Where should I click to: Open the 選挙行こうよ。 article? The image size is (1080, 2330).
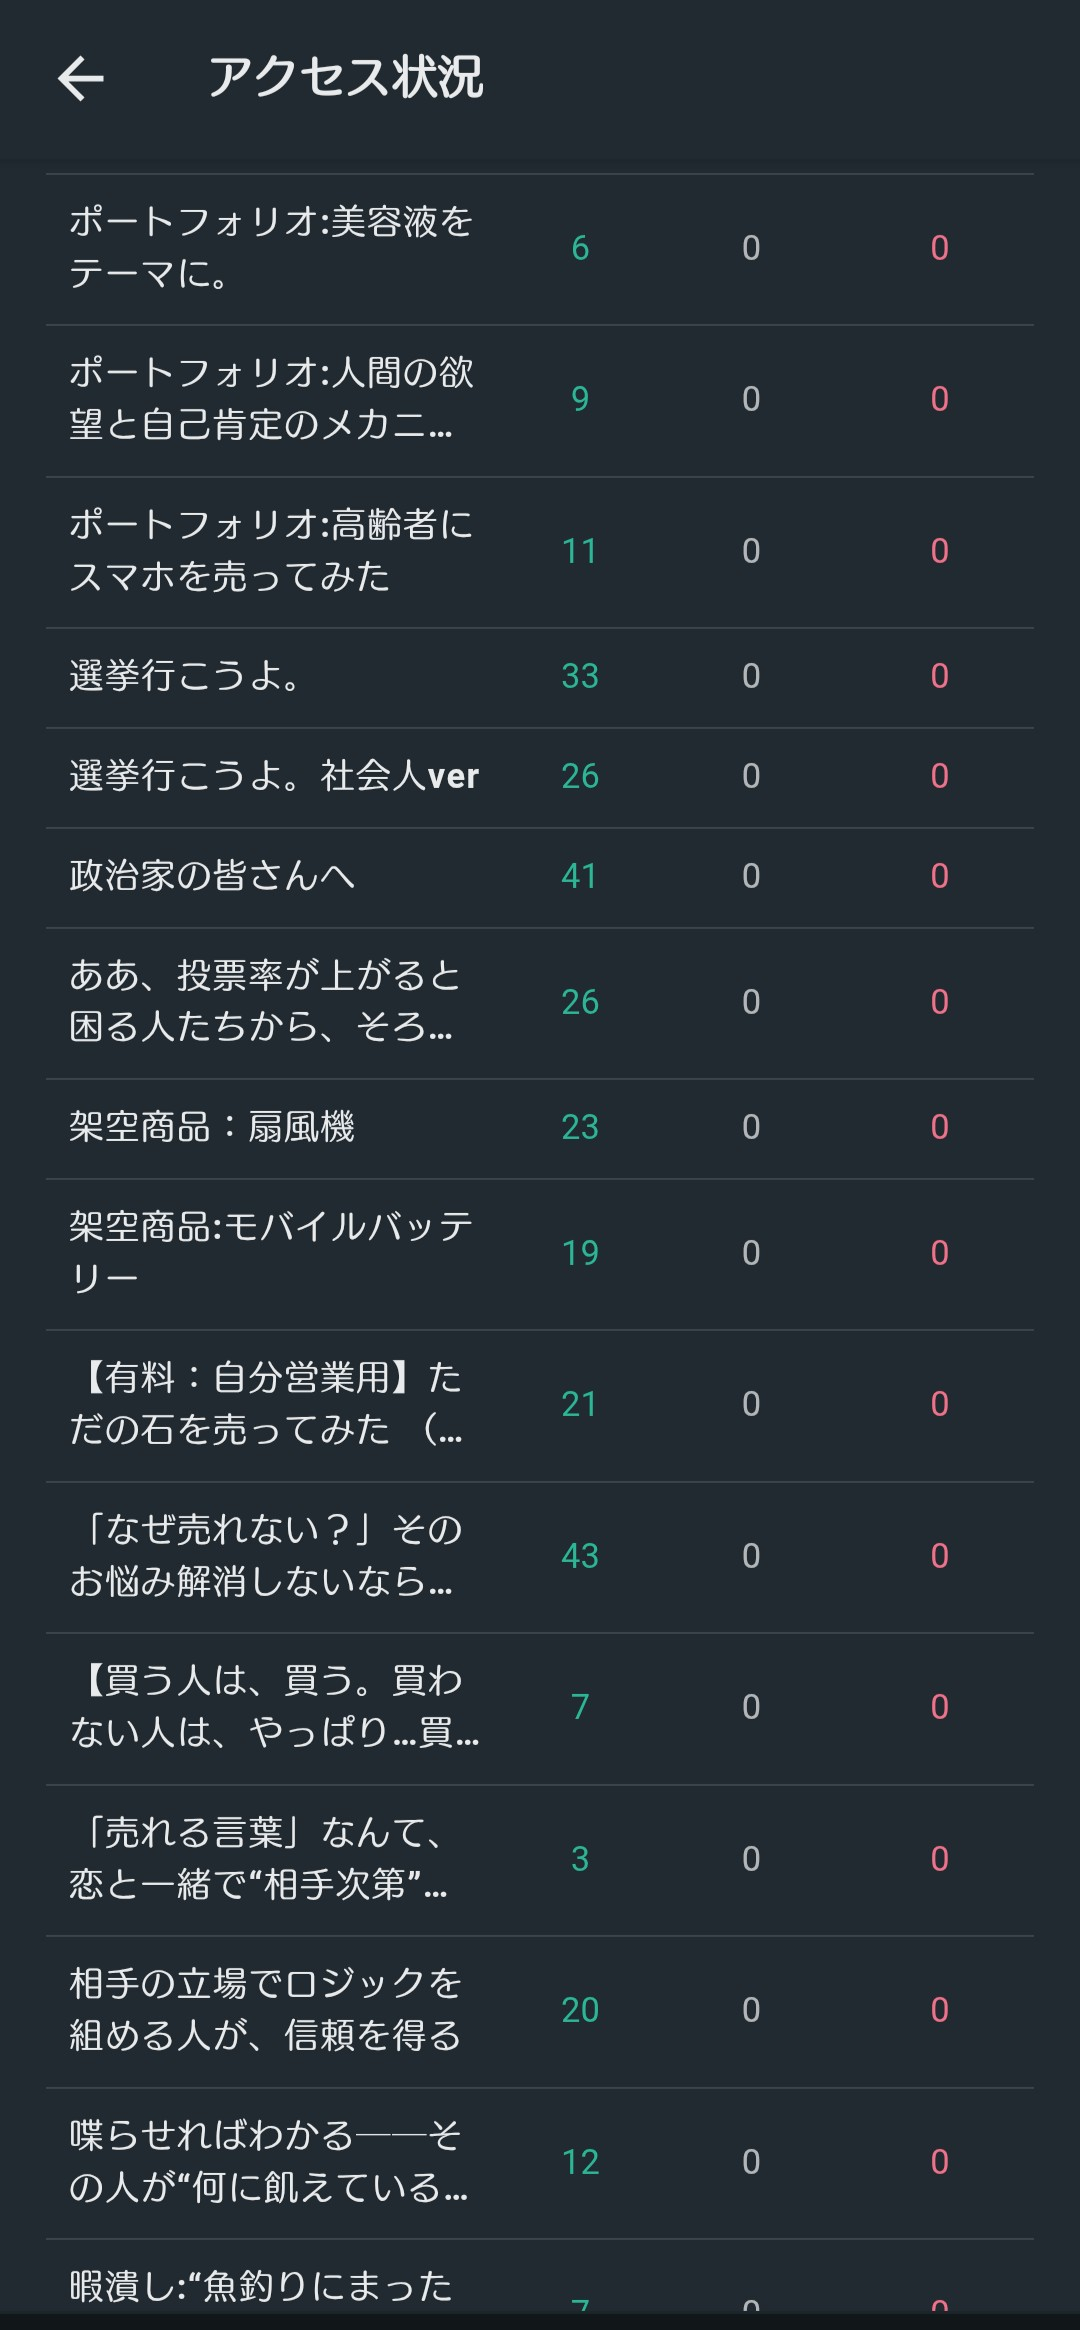click(184, 677)
